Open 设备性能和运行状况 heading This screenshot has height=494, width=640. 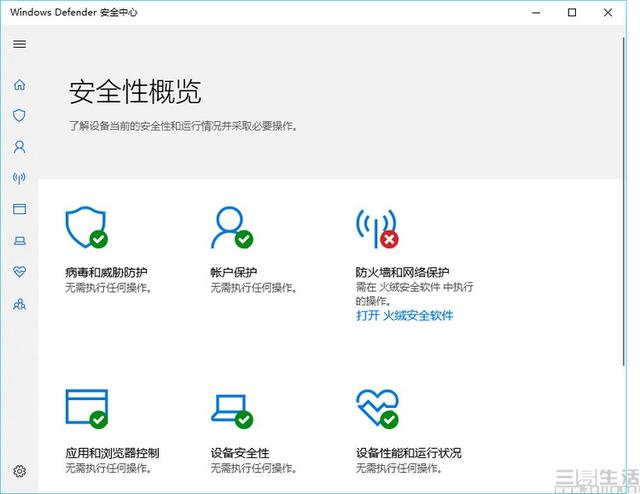coord(409,453)
